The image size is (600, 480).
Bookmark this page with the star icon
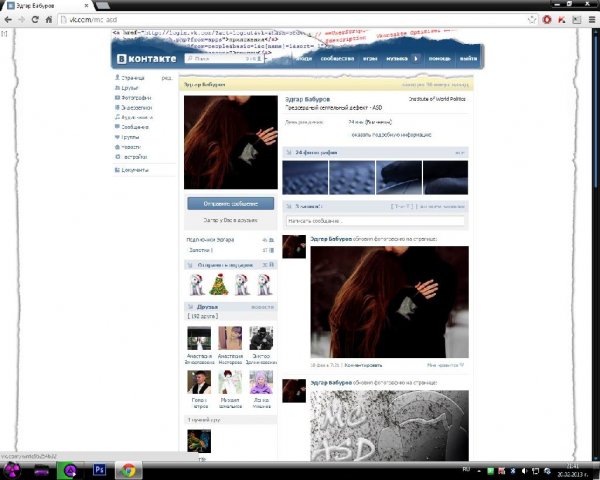coord(532,20)
